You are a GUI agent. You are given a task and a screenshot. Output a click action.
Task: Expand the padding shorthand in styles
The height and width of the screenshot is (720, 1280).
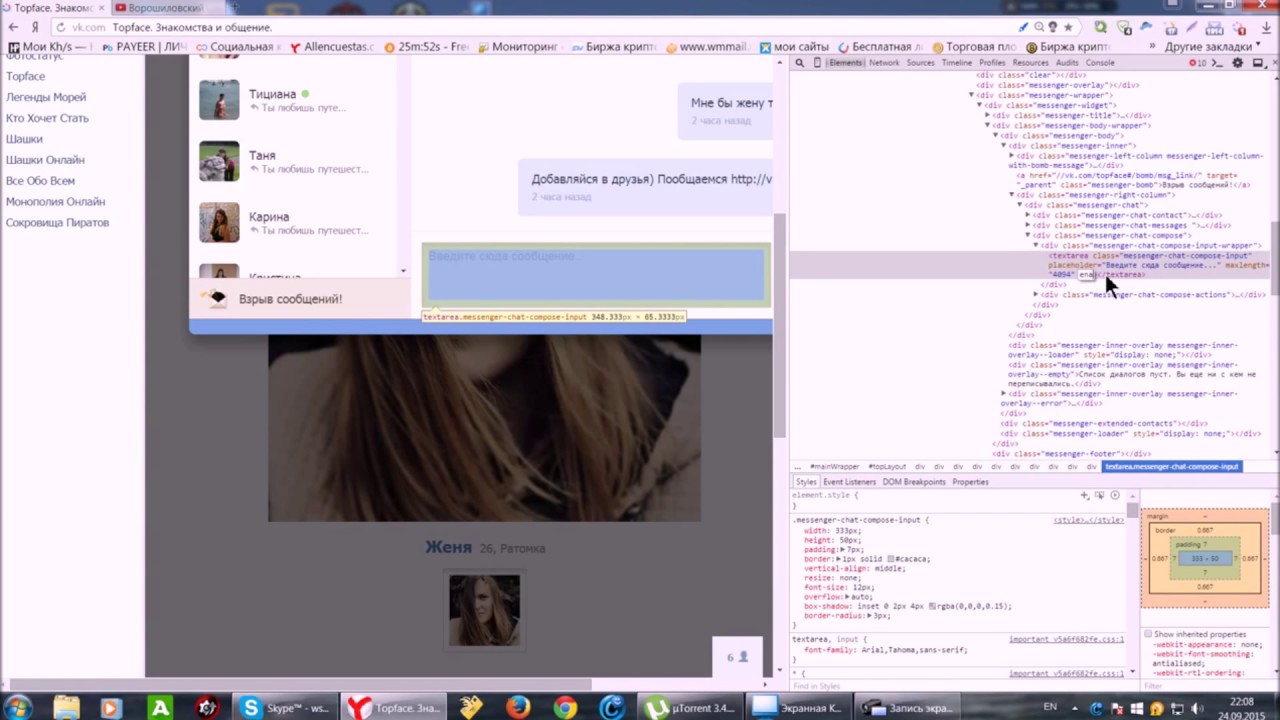[x=841, y=550]
